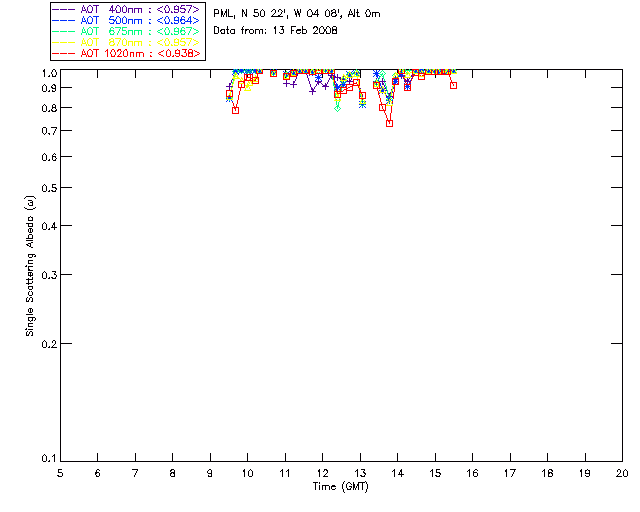Click the red square marker near 9.7 GMT
This screenshot has height=512, width=640.
[236, 110]
